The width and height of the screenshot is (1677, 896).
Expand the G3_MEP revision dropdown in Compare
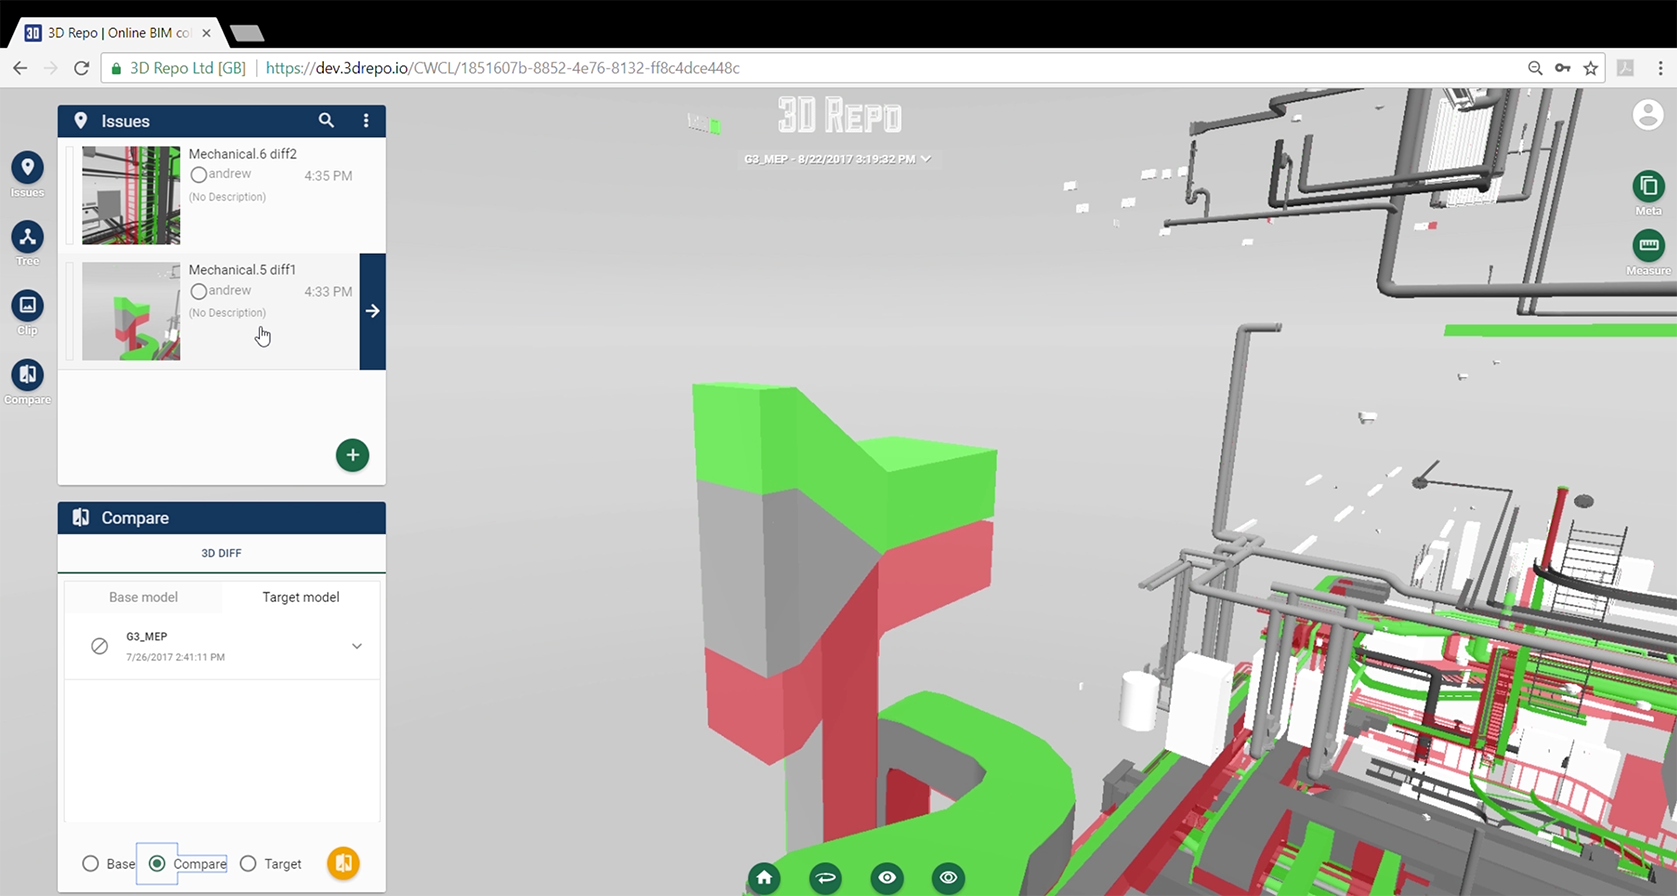(357, 646)
